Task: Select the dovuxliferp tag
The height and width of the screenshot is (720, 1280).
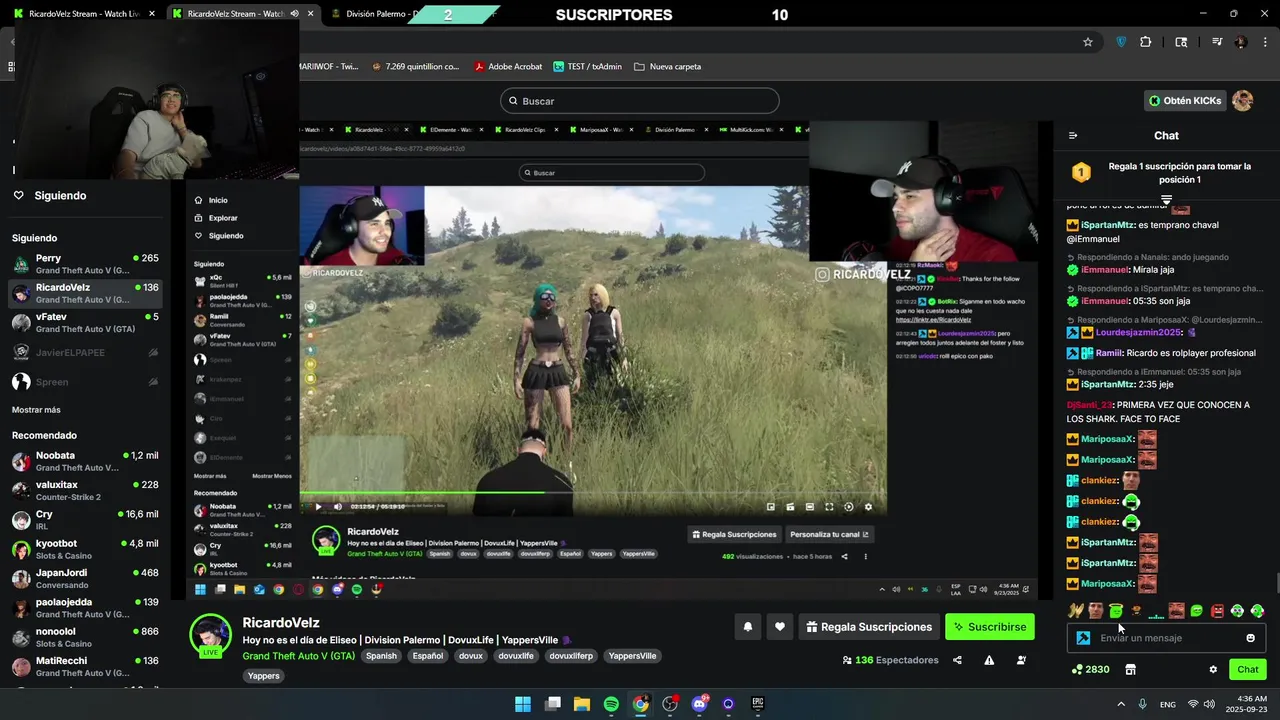Action: pos(571,656)
